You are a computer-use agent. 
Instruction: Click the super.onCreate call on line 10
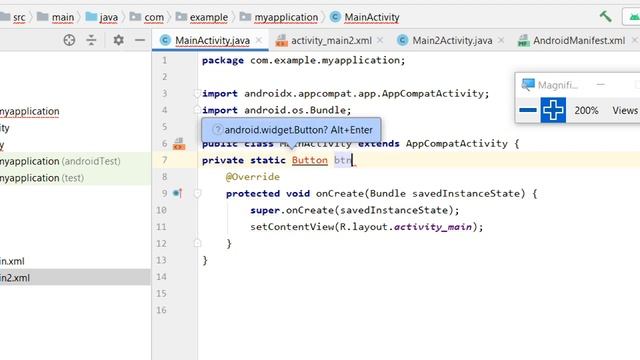point(355,210)
